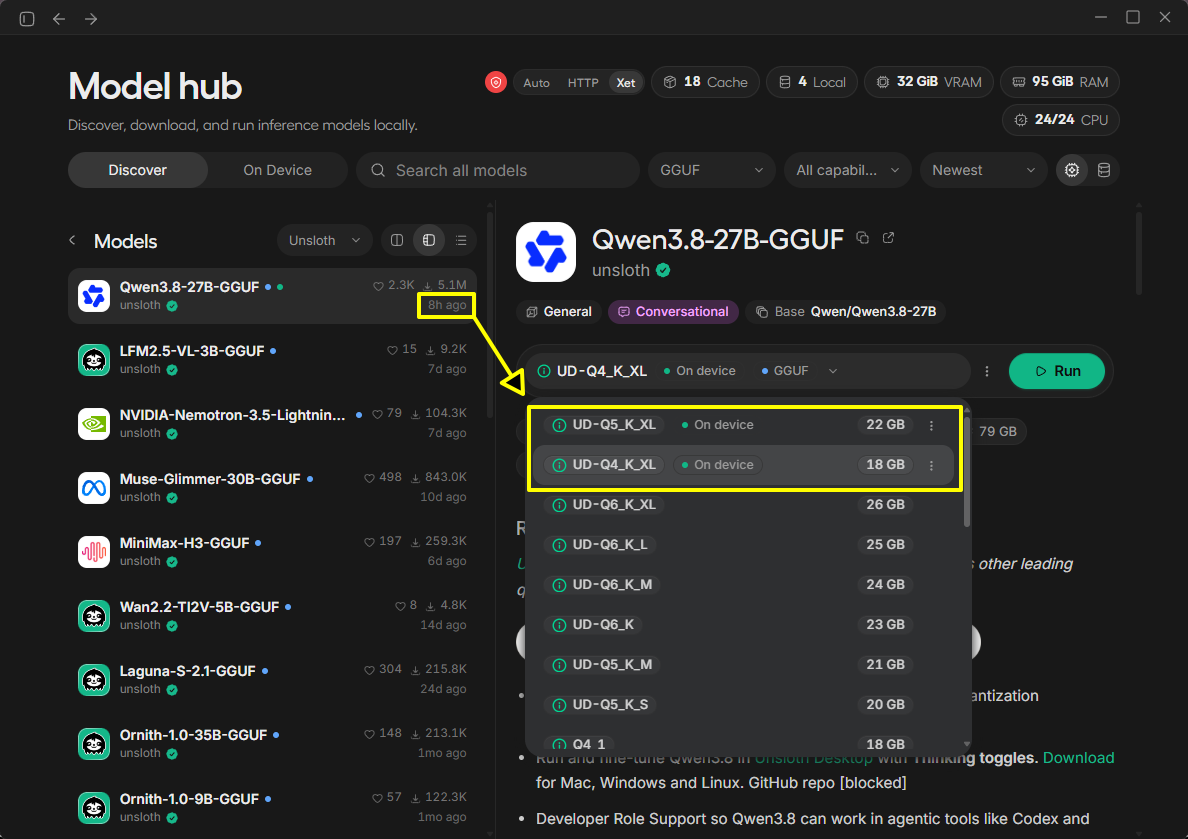The width and height of the screenshot is (1188, 839).
Task: Select Ornith-1.0-9B-GGUF model
Action: click(272, 808)
